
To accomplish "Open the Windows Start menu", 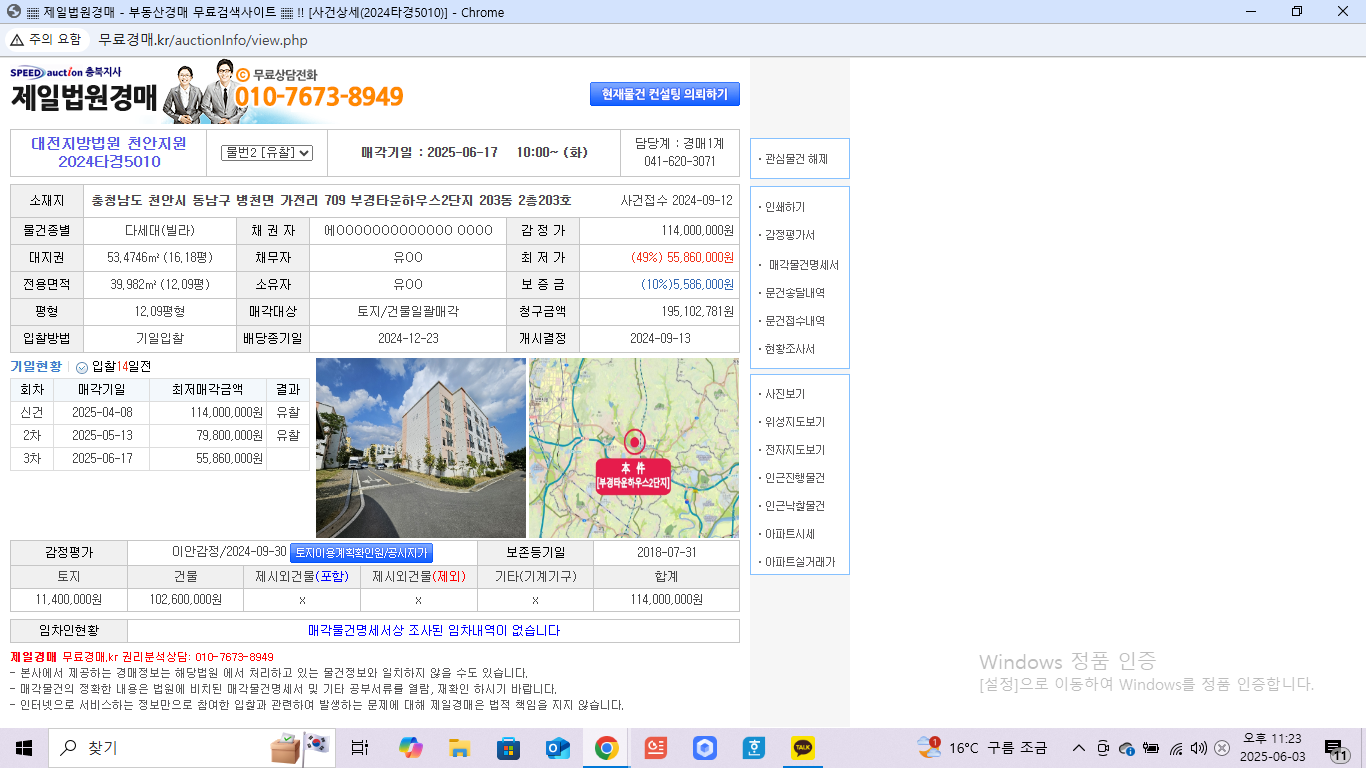I will [x=24, y=747].
